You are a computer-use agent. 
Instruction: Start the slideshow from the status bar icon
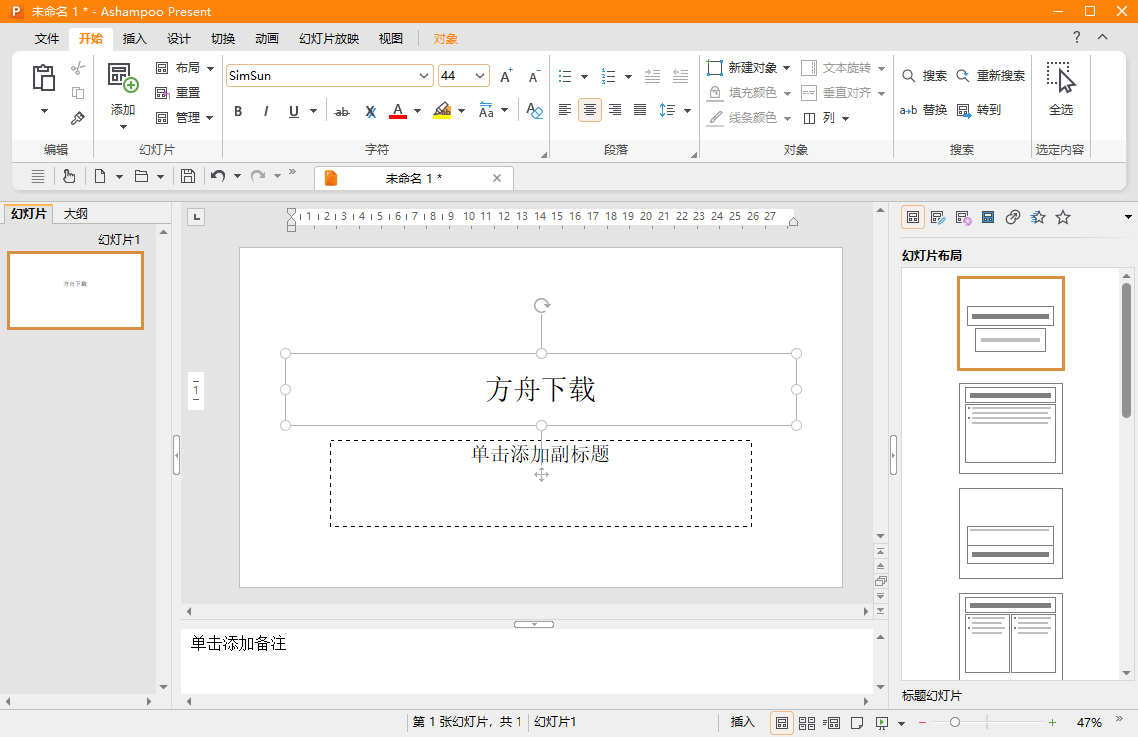click(x=881, y=722)
